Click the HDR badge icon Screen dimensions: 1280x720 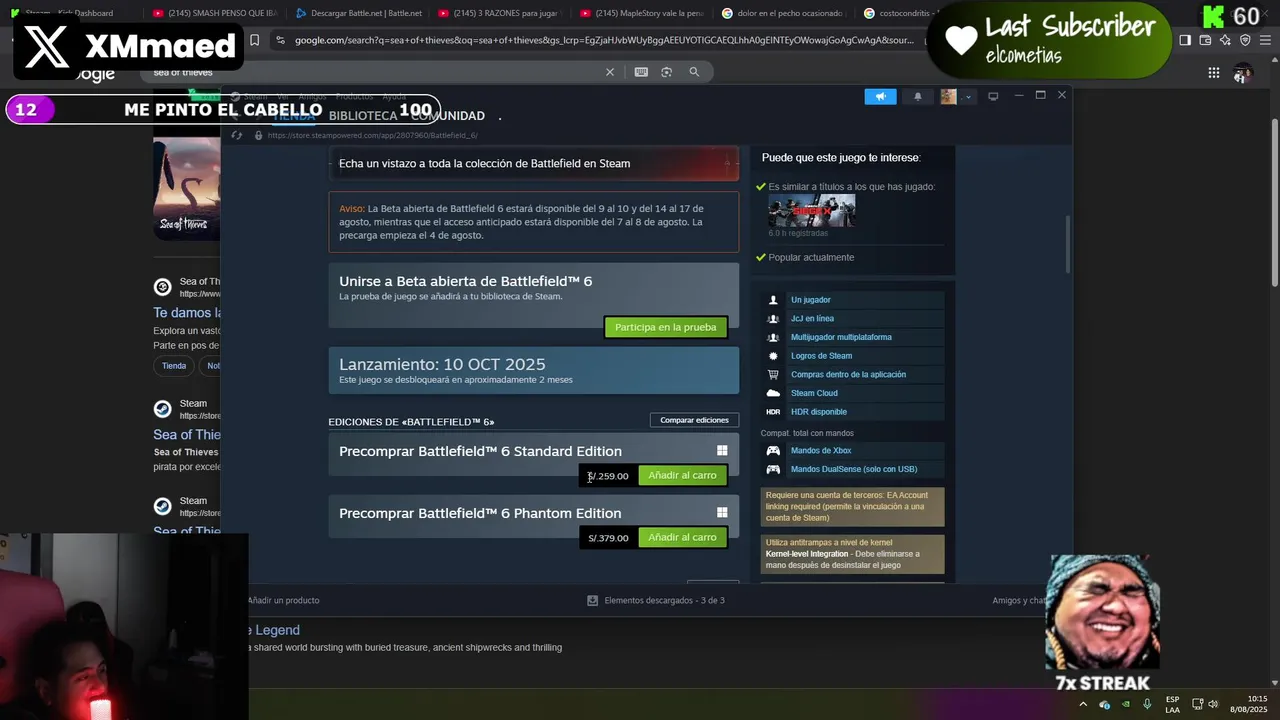coord(773,412)
